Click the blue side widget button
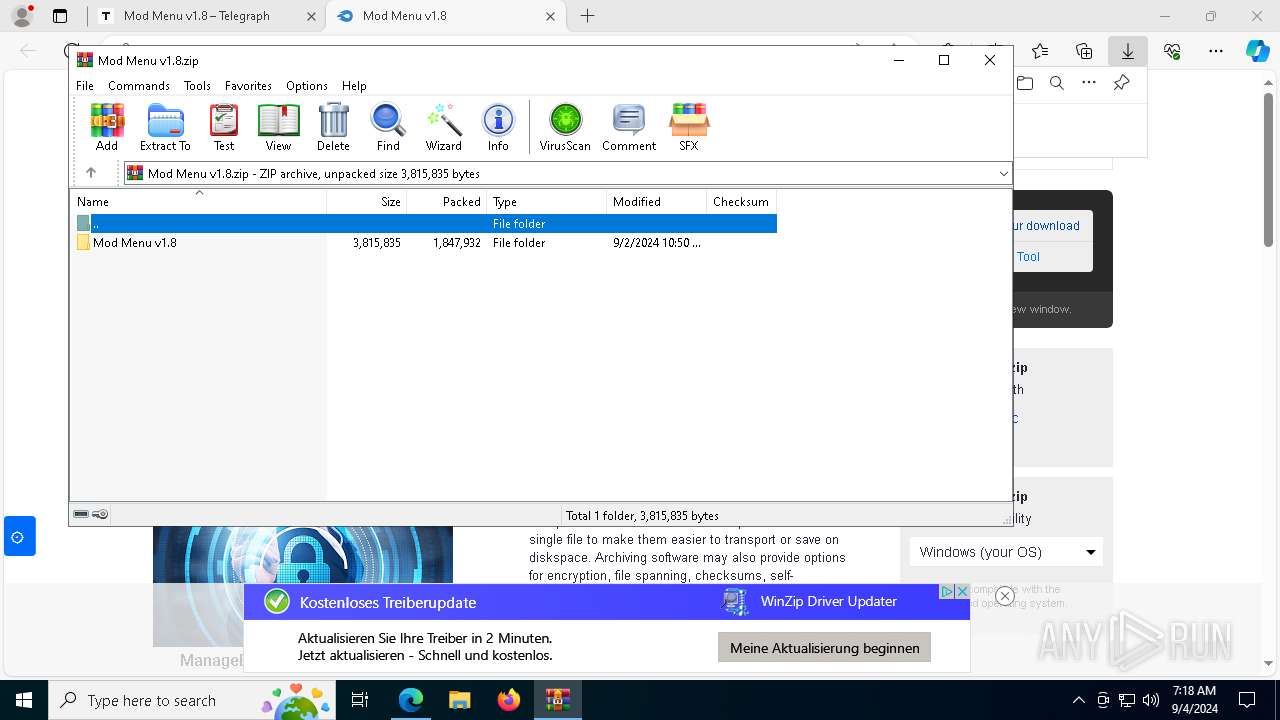Image resolution: width=1280 pixels, height=720 pixels. tap(19, 536)
